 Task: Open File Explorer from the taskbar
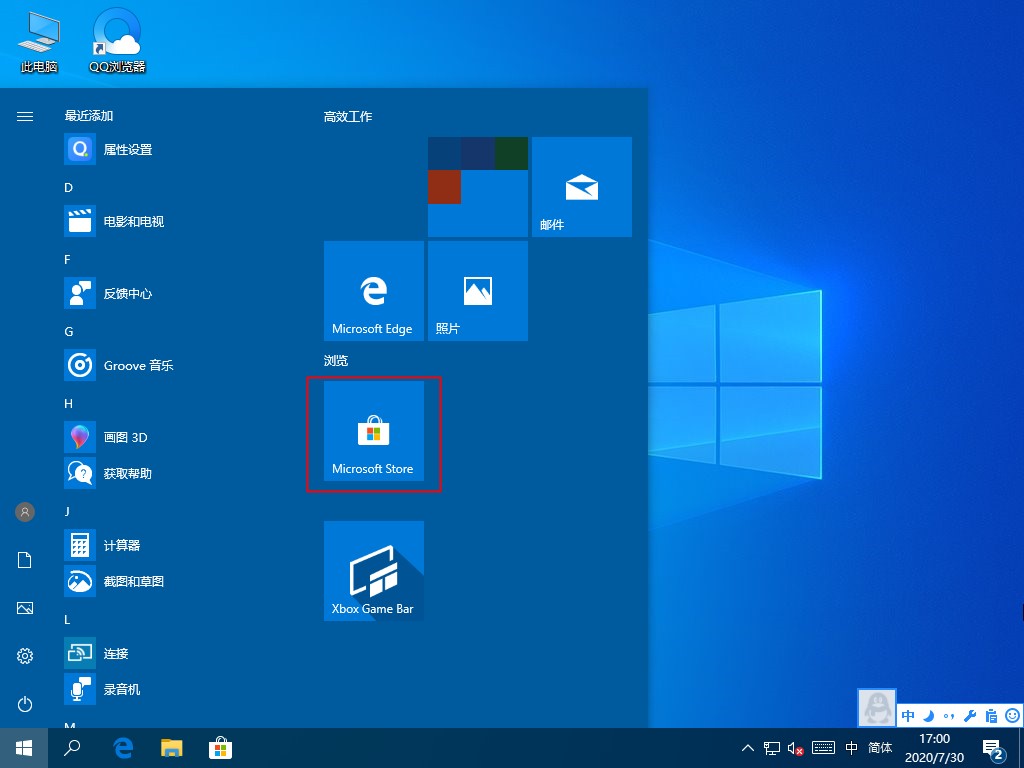pyautogui.click(x=171, y=747)
